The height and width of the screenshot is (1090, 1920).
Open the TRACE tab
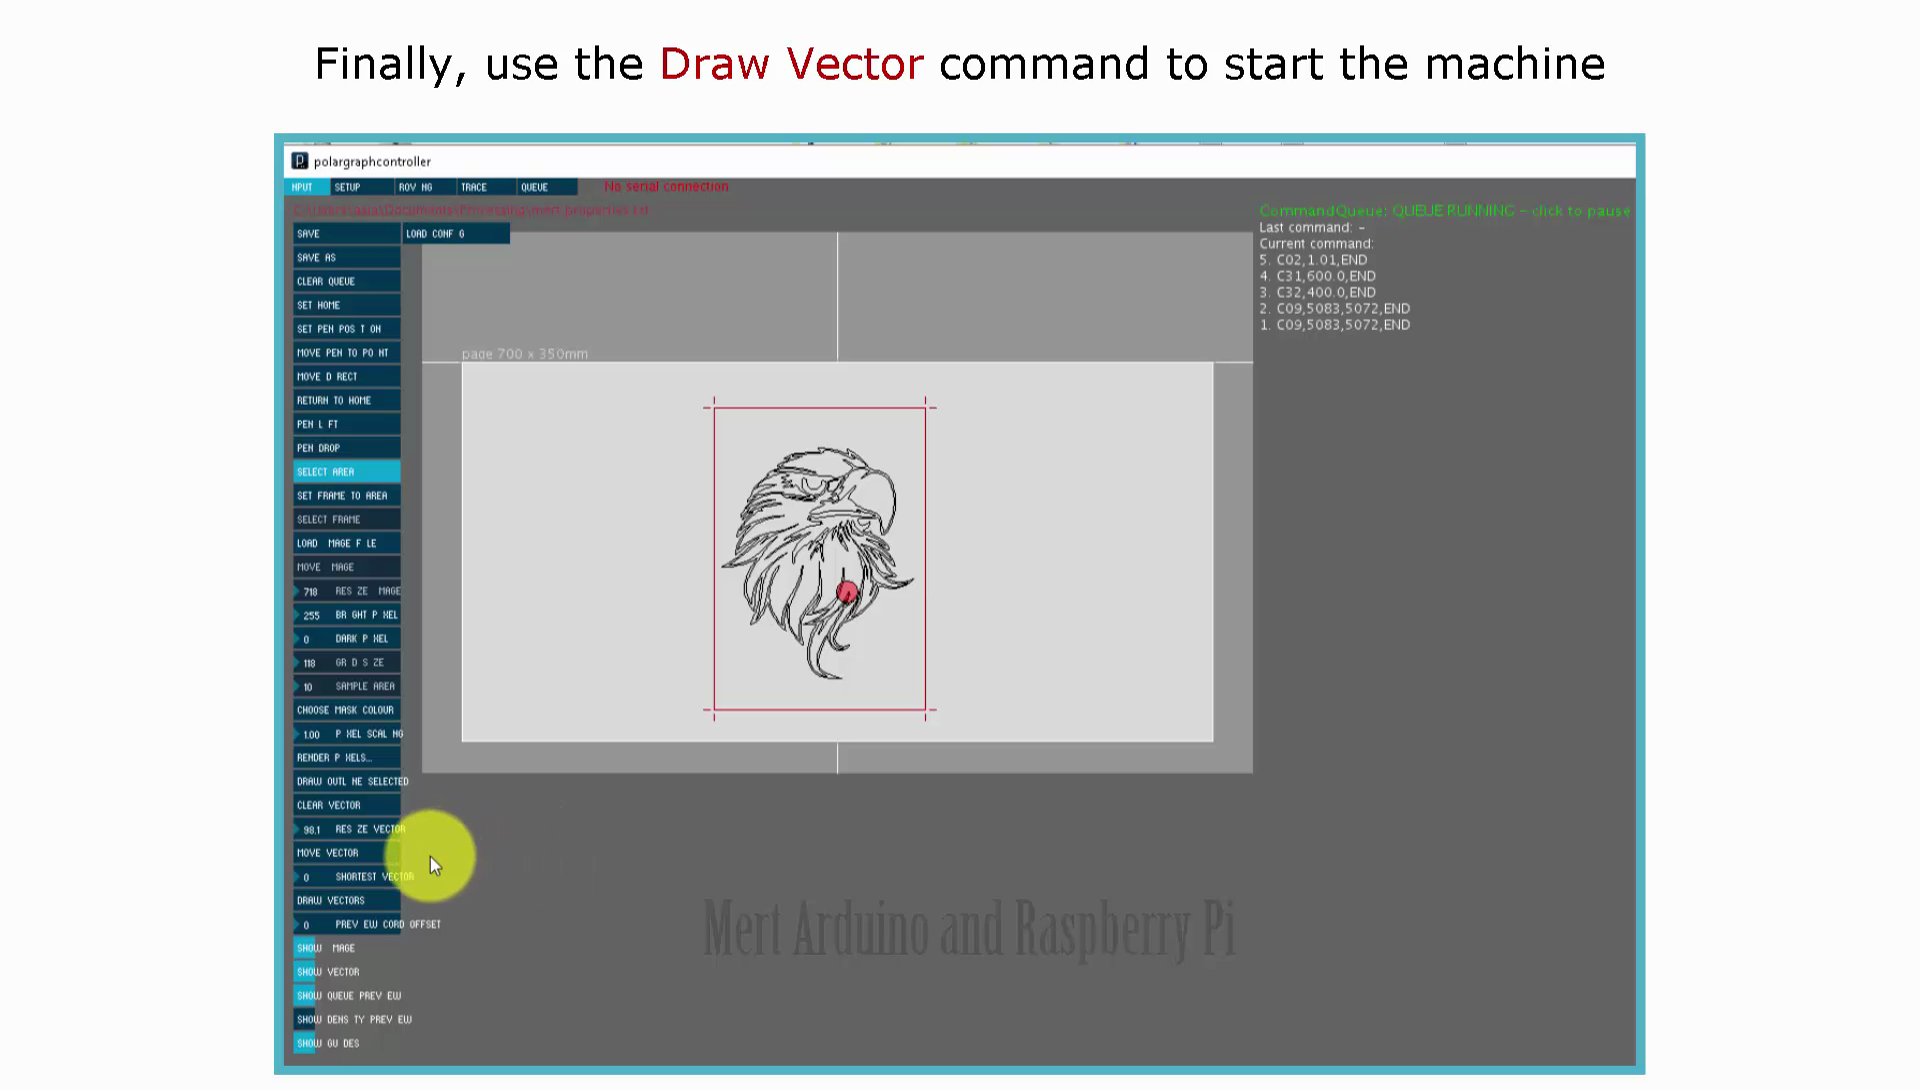pos(473,187)
